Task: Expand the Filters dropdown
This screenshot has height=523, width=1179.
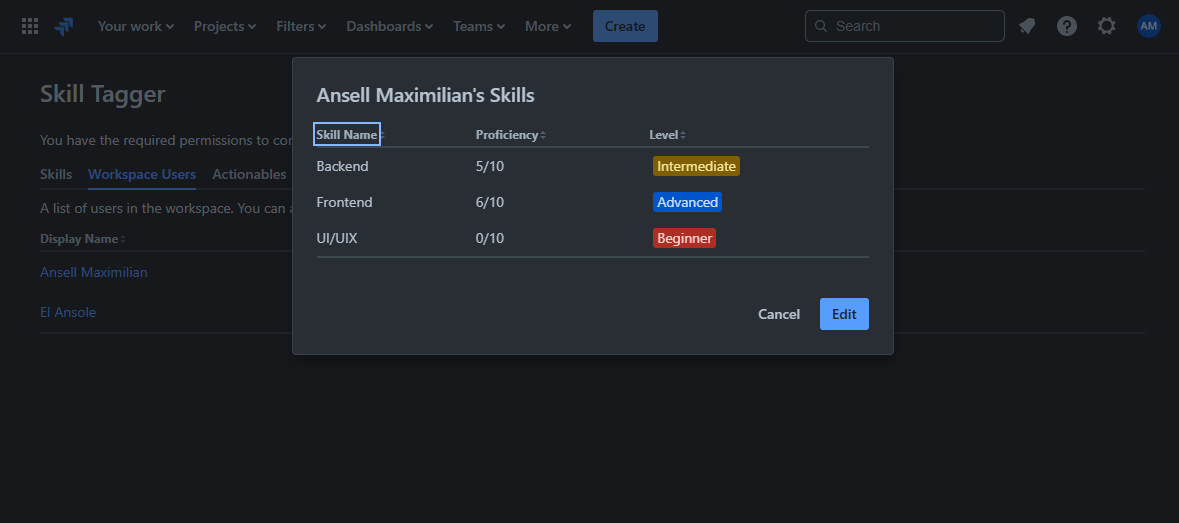Action: tap(301, 26)
